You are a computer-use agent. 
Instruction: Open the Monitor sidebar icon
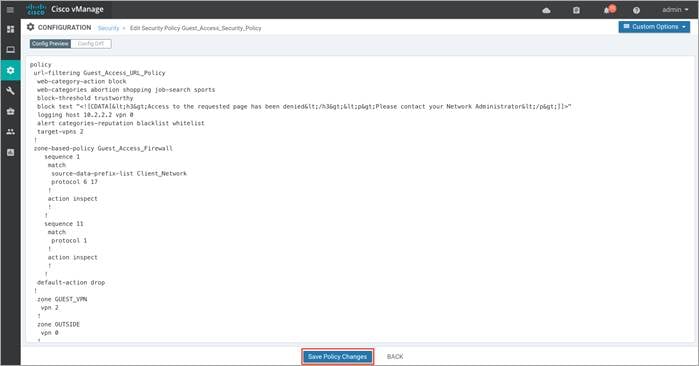pyautogui.click(x=10, y=49)
